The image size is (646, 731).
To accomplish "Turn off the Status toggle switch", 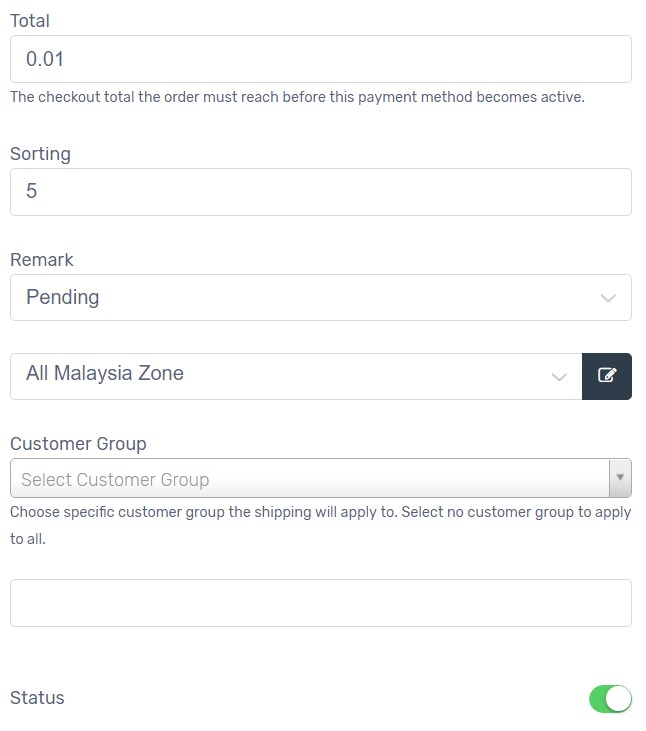I will pos(610,698).
